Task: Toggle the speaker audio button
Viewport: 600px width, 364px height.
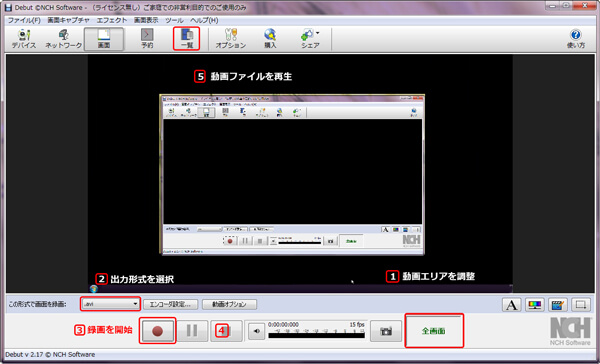Action: 256,331
